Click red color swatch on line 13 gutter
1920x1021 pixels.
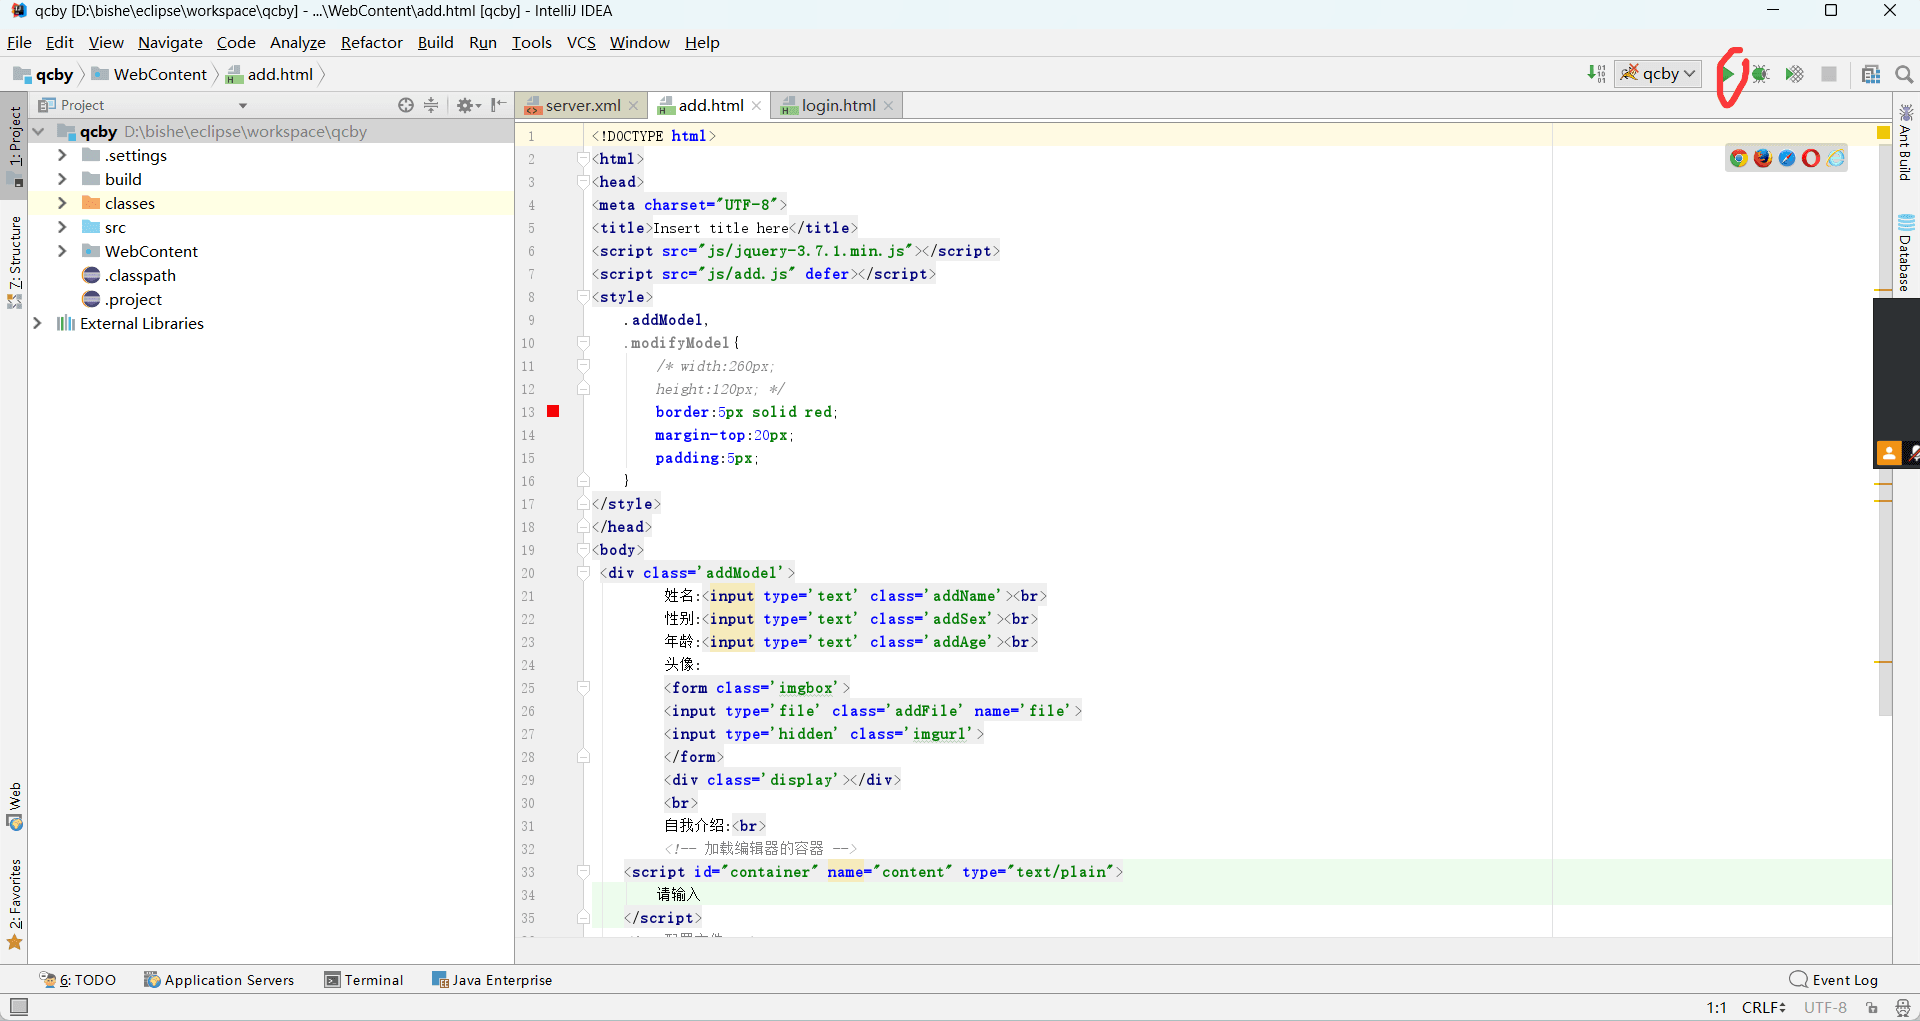click(x=553, y=411)
